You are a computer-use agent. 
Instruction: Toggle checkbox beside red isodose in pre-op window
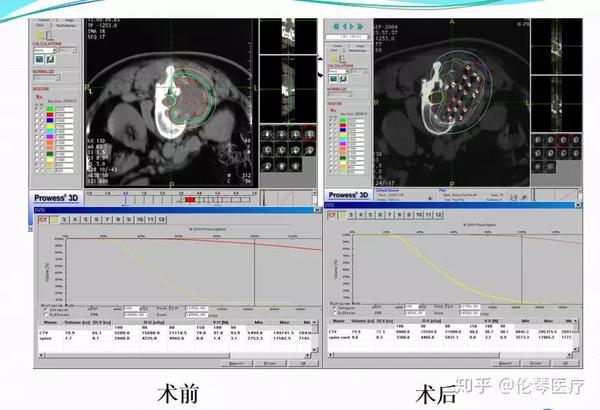pyautogui.click(x=37, y=114)
